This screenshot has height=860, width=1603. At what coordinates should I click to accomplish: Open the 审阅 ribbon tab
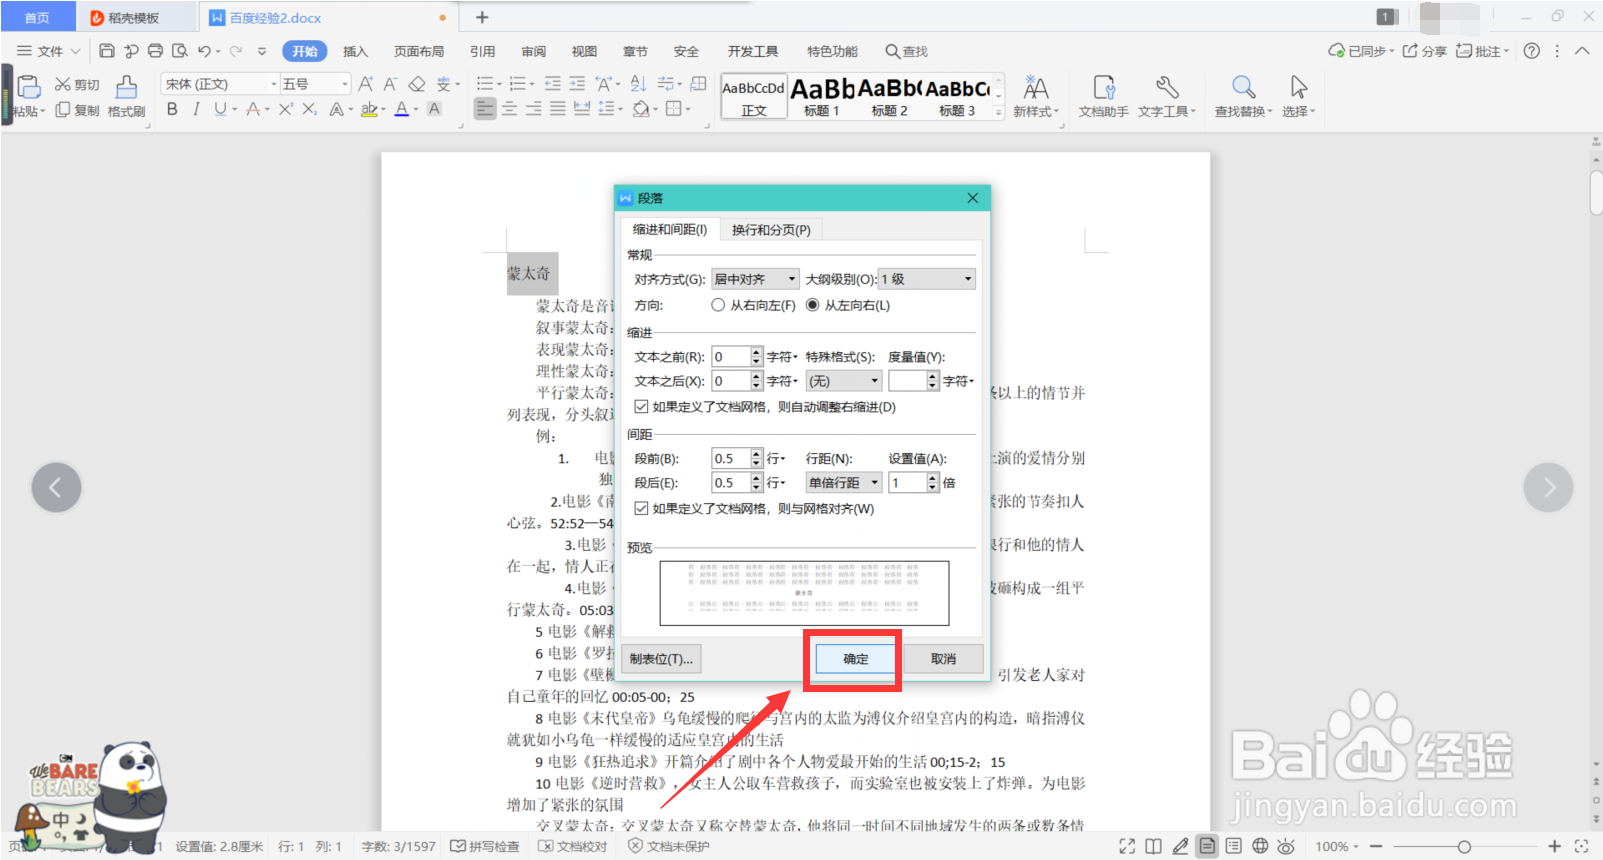(533, 51)
